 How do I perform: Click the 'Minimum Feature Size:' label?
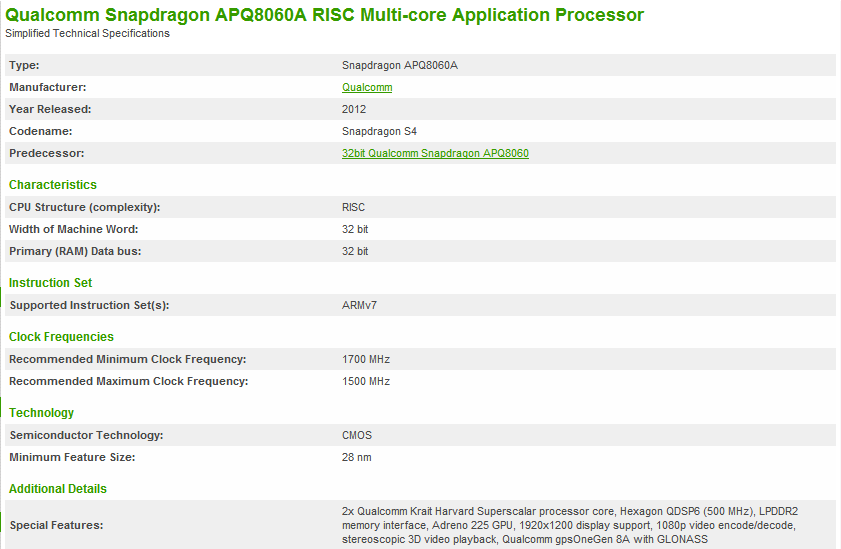click(x=72, y=457)
